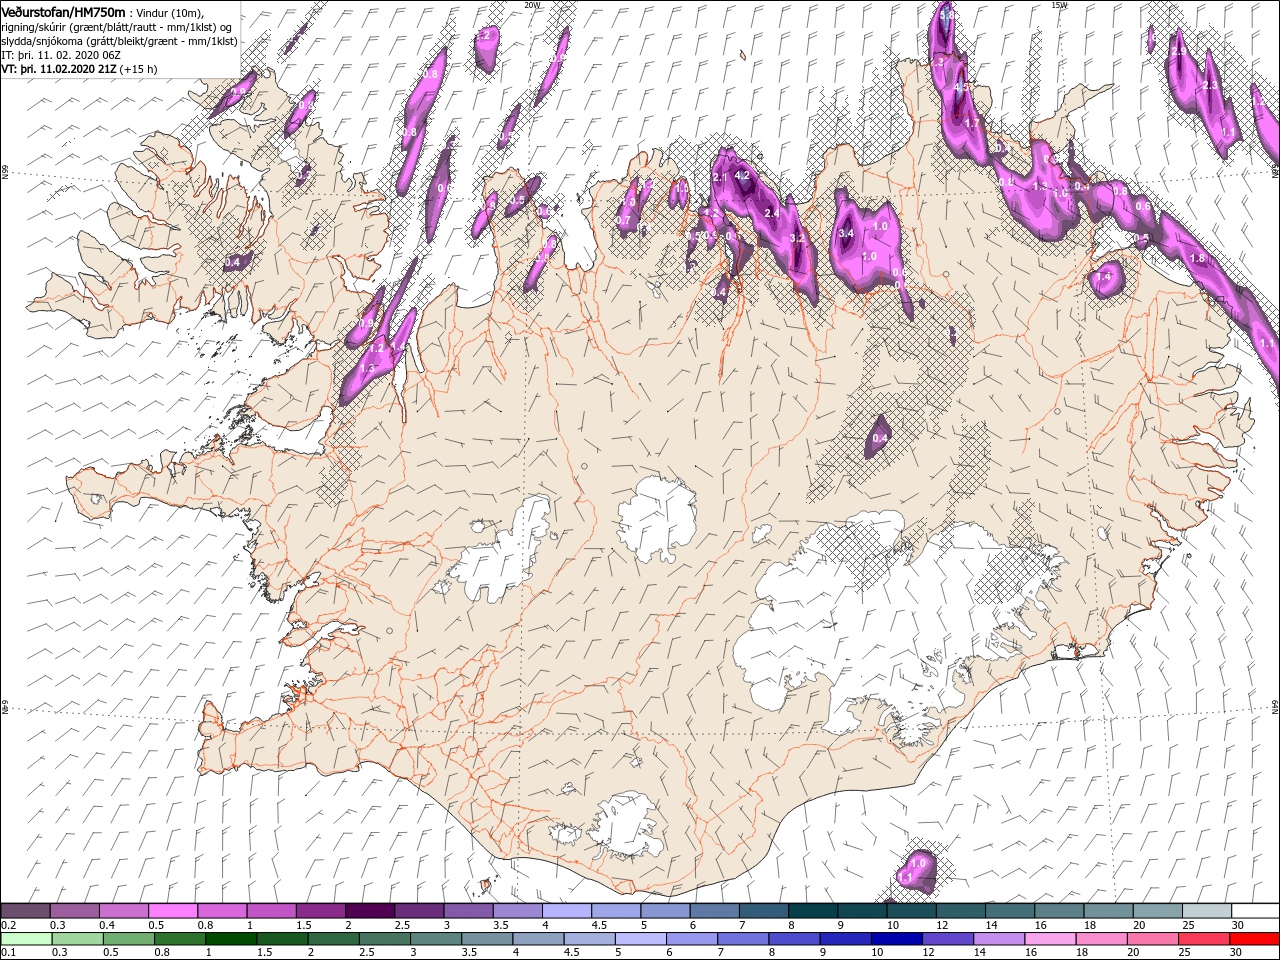This screenshot has width=1280, height=960.
Task: Select the '2.3' precipitation value in the northeast
Action: pyautogui.click(x=1210, y=86)
